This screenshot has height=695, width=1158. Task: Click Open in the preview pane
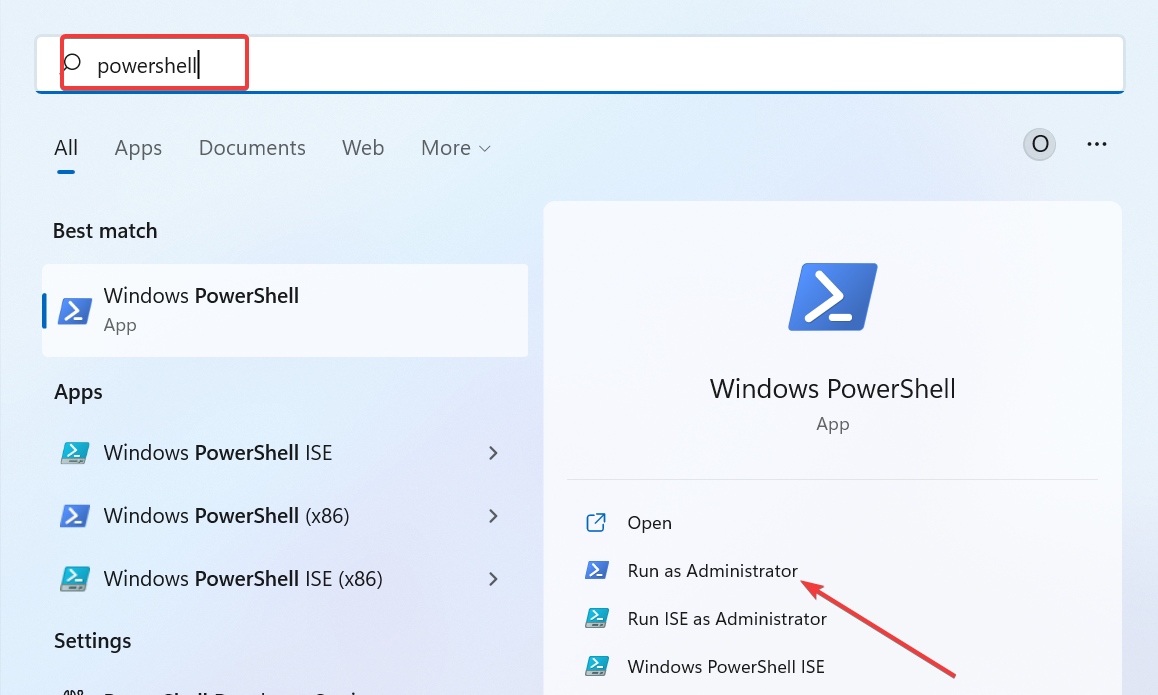649,523
